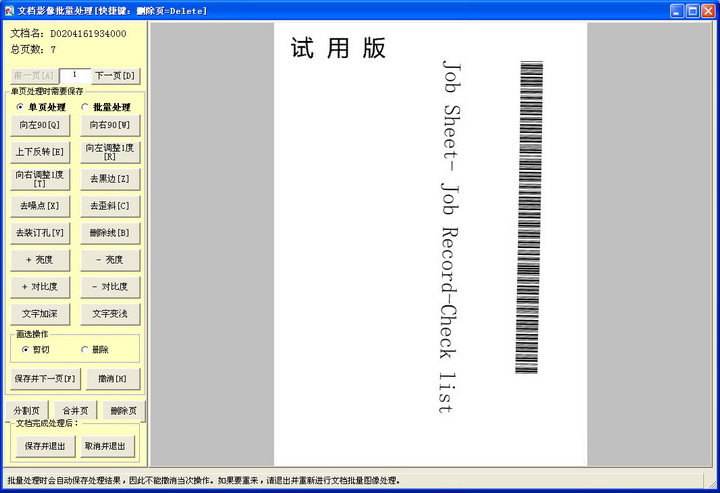720x493 pixels.
Task: Click the disabled 前一页[A] button
Action: (34, 76)
